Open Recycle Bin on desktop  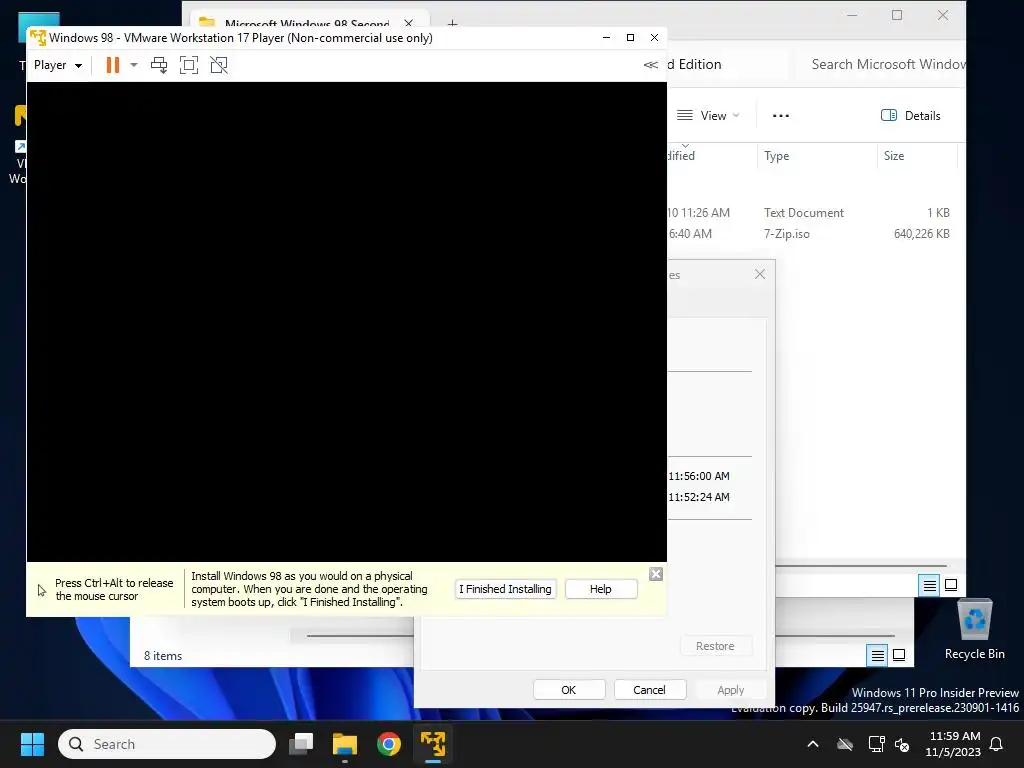click(x=974, y=630)
